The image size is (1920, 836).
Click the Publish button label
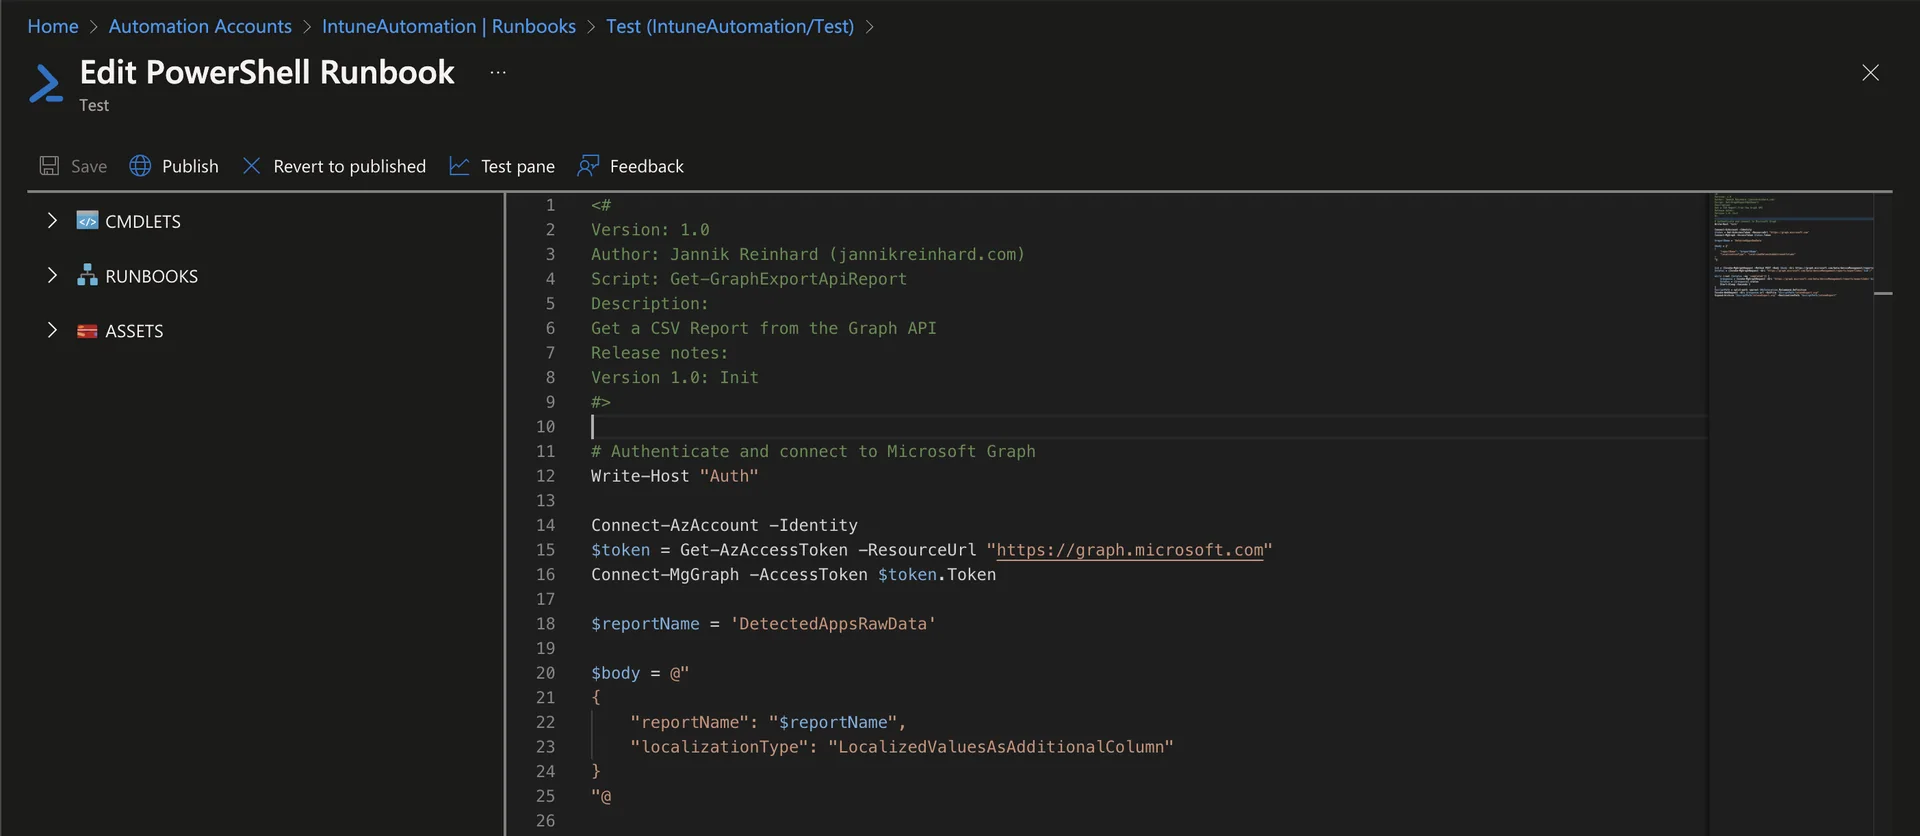coord(190,166)
